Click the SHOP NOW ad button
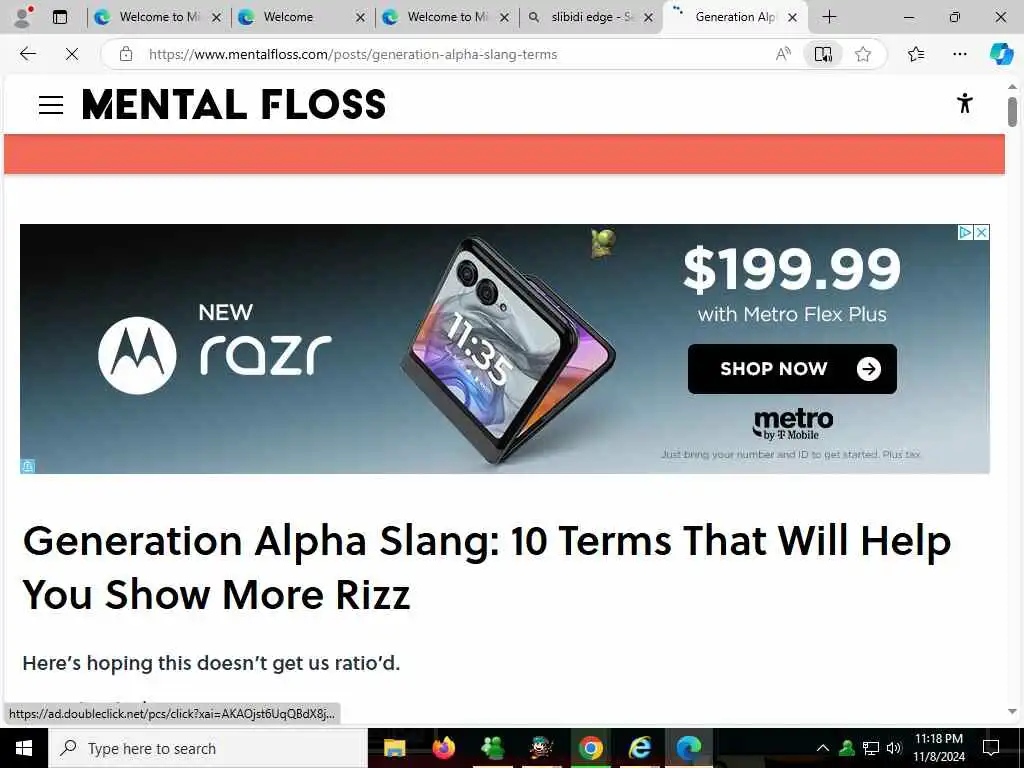Viewport: 1024px width, 768px height. click(x=792, y=369)
